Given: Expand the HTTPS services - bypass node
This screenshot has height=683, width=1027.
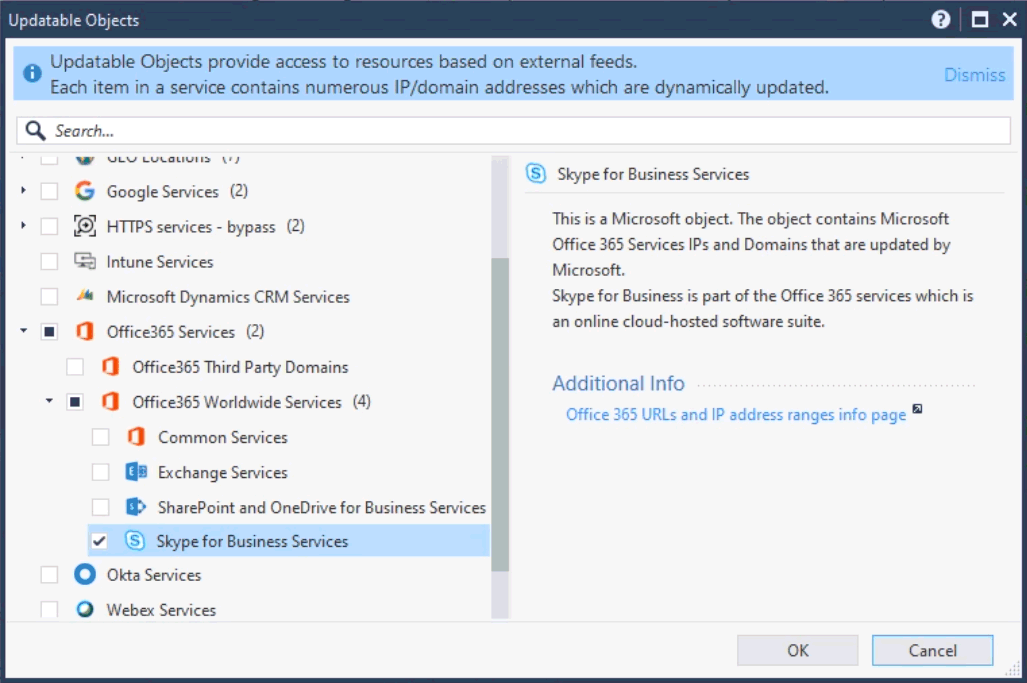Looking at the screenshot, I should tap(24, 225).
